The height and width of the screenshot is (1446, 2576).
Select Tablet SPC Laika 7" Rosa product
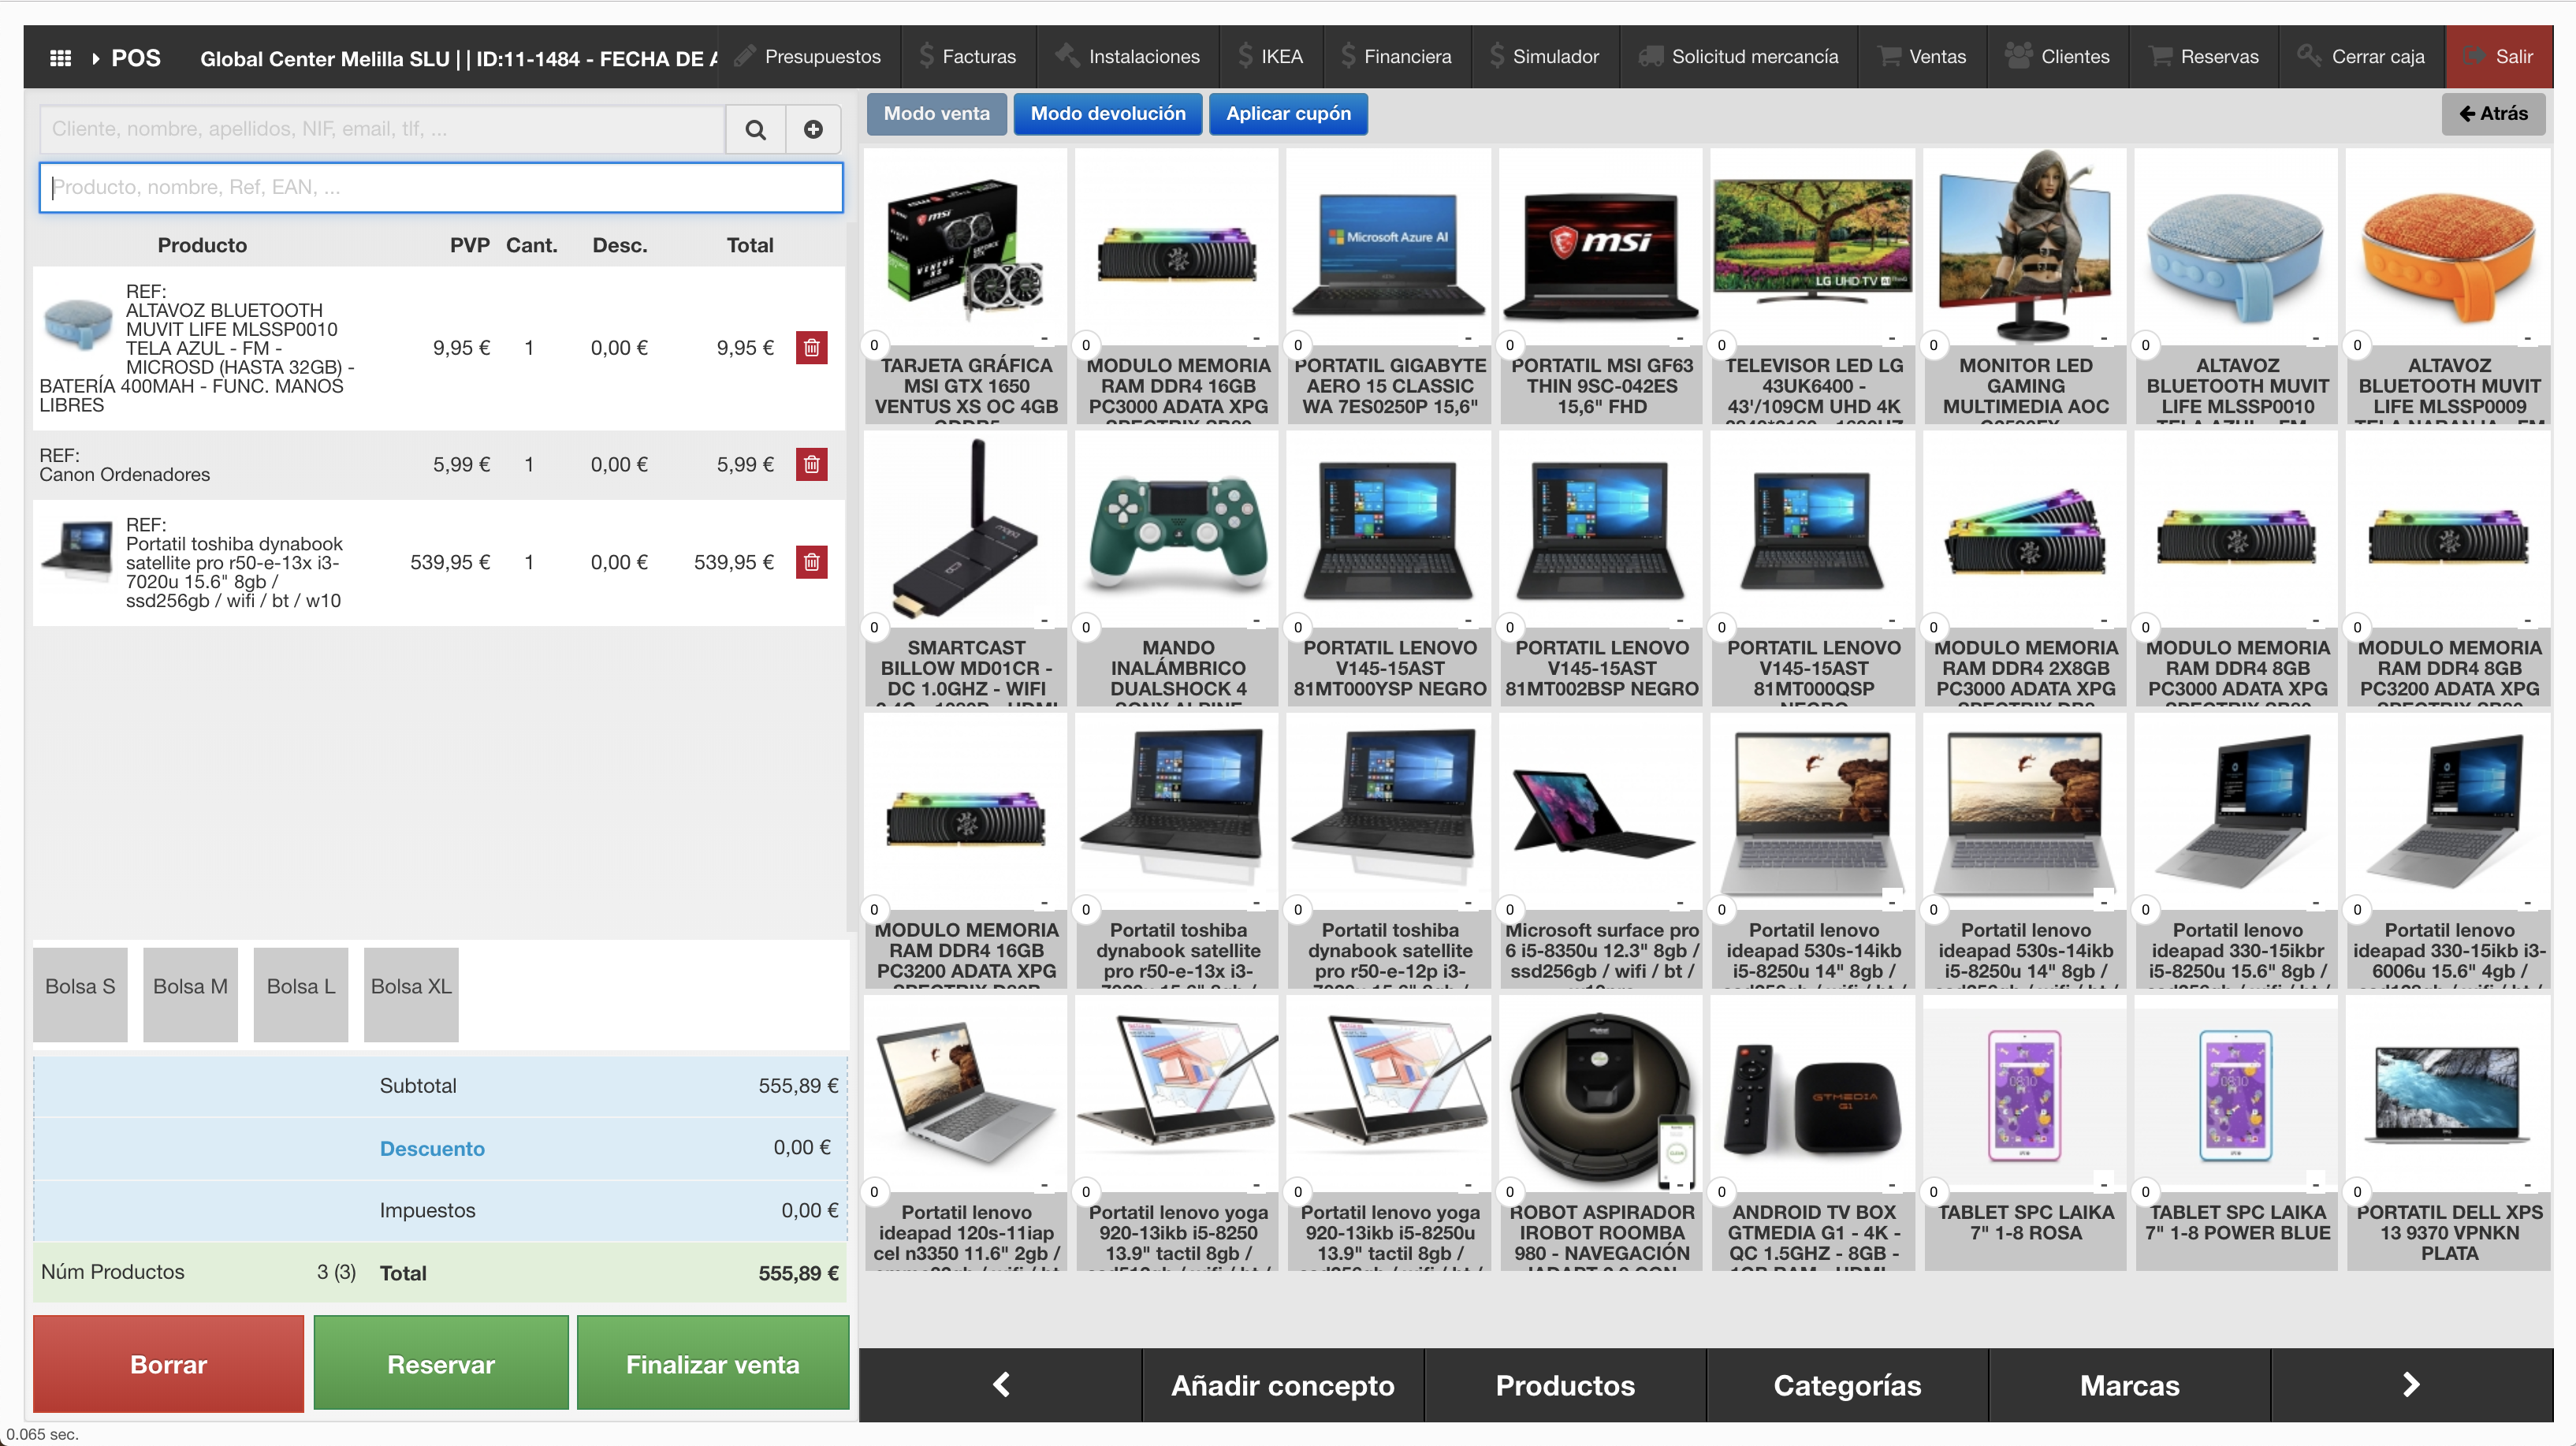2026,1133
